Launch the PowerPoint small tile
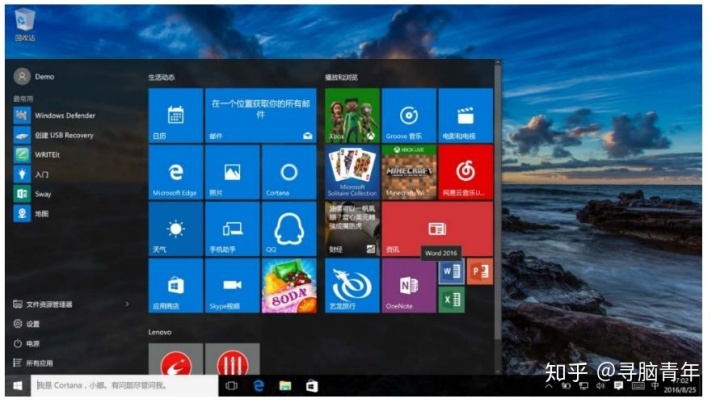 [480, 271]
